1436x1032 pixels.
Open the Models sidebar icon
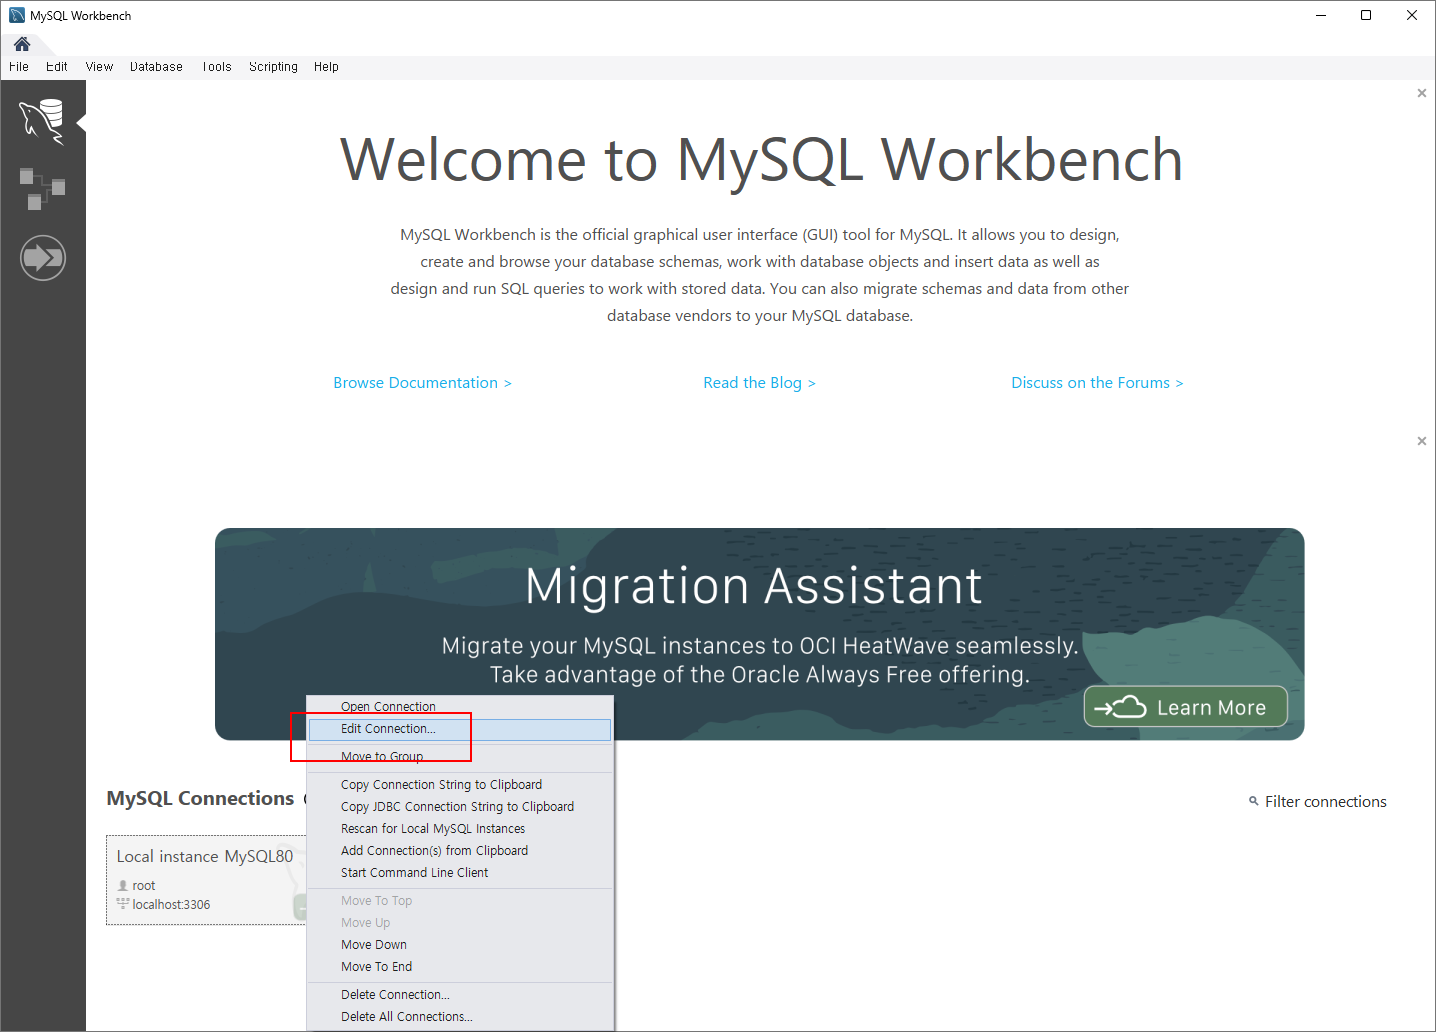point(43,189)
